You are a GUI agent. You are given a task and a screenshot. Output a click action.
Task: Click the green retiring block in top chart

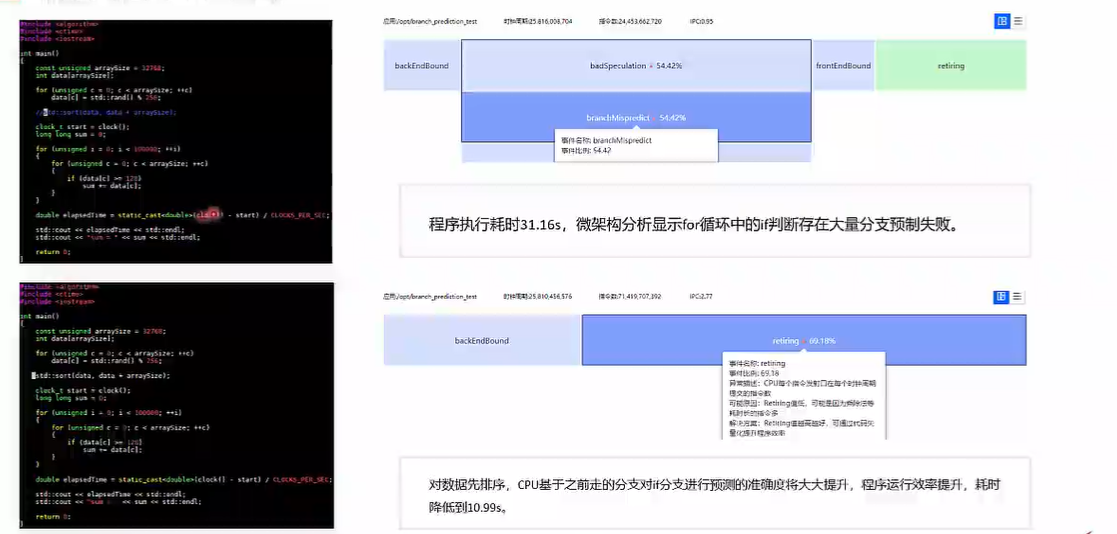(x=951, y=66)
